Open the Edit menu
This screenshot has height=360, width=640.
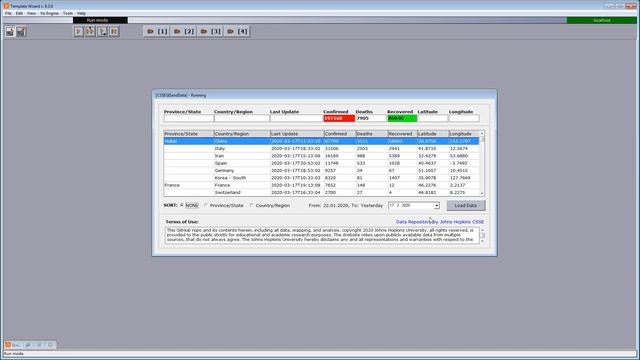click(x=19, y=13)
